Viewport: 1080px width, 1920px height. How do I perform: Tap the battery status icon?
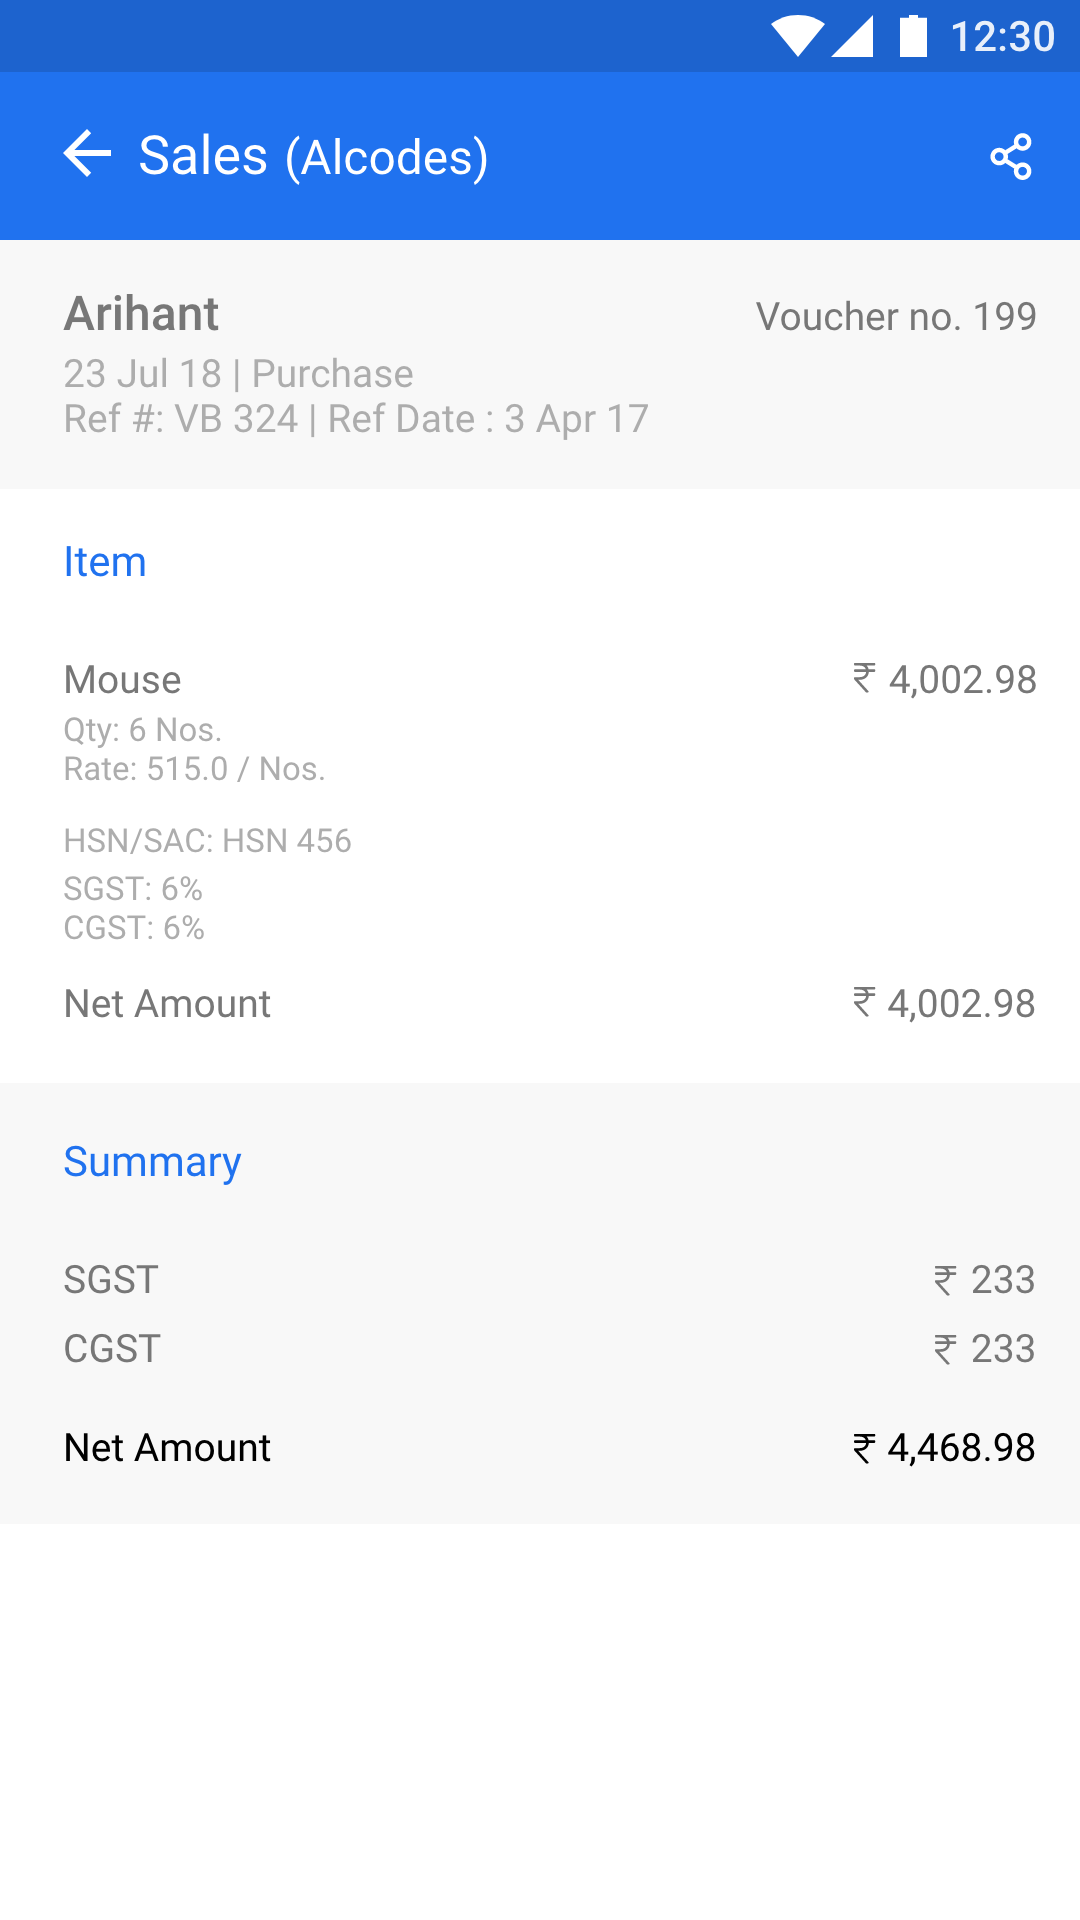click(x=913, y=36)
